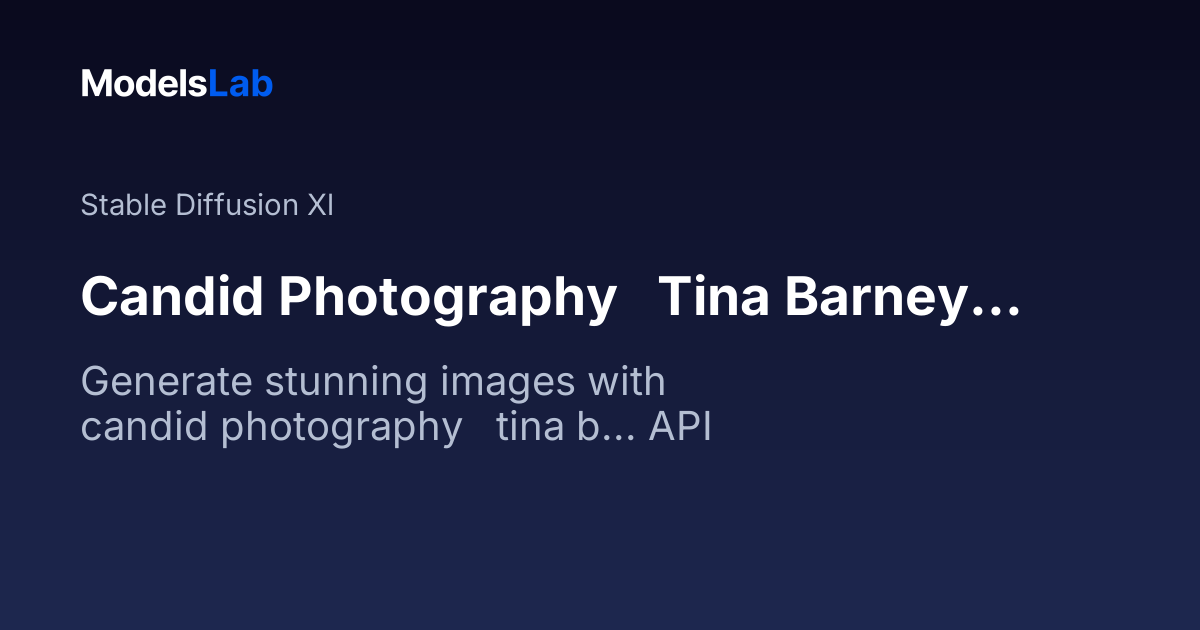The height and width of the screenshot is (630, 1200).
Task: Click the "Xl" suffix in the subtitle
Action: coord(319,206)
